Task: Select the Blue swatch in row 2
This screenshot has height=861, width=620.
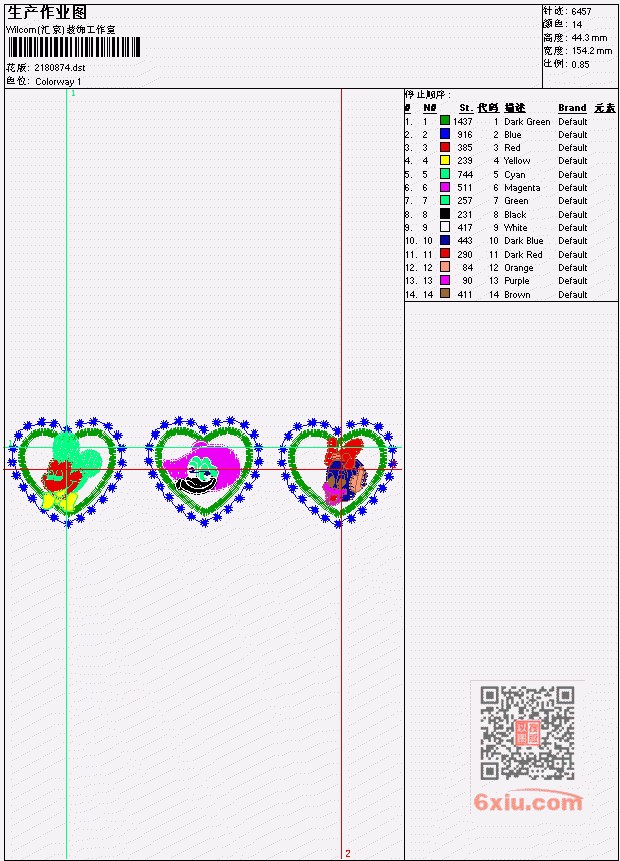Action: tap(445, 134)
